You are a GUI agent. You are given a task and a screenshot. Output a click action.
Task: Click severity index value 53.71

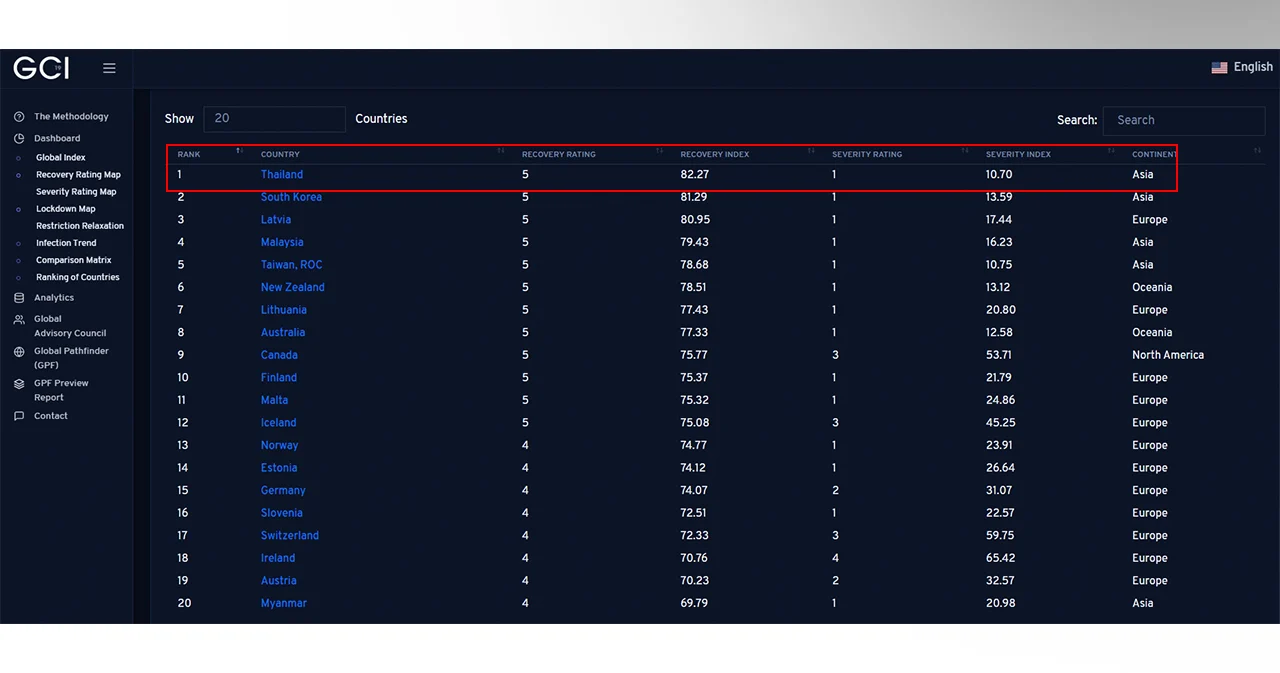999,355
